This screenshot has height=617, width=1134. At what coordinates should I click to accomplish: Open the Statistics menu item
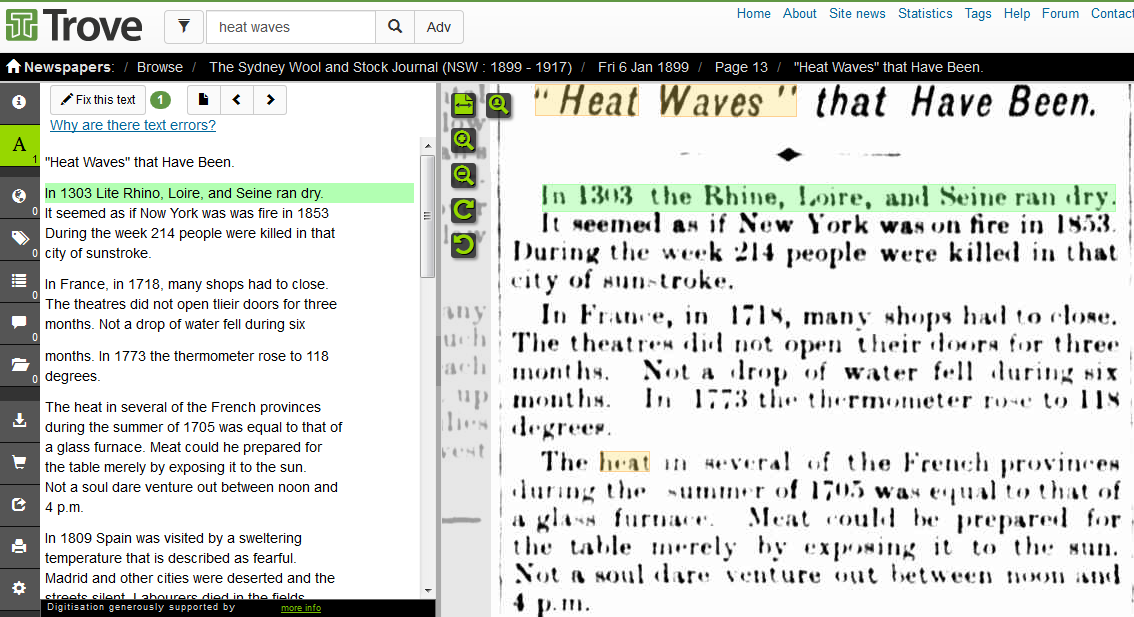[x=925, y=13]
